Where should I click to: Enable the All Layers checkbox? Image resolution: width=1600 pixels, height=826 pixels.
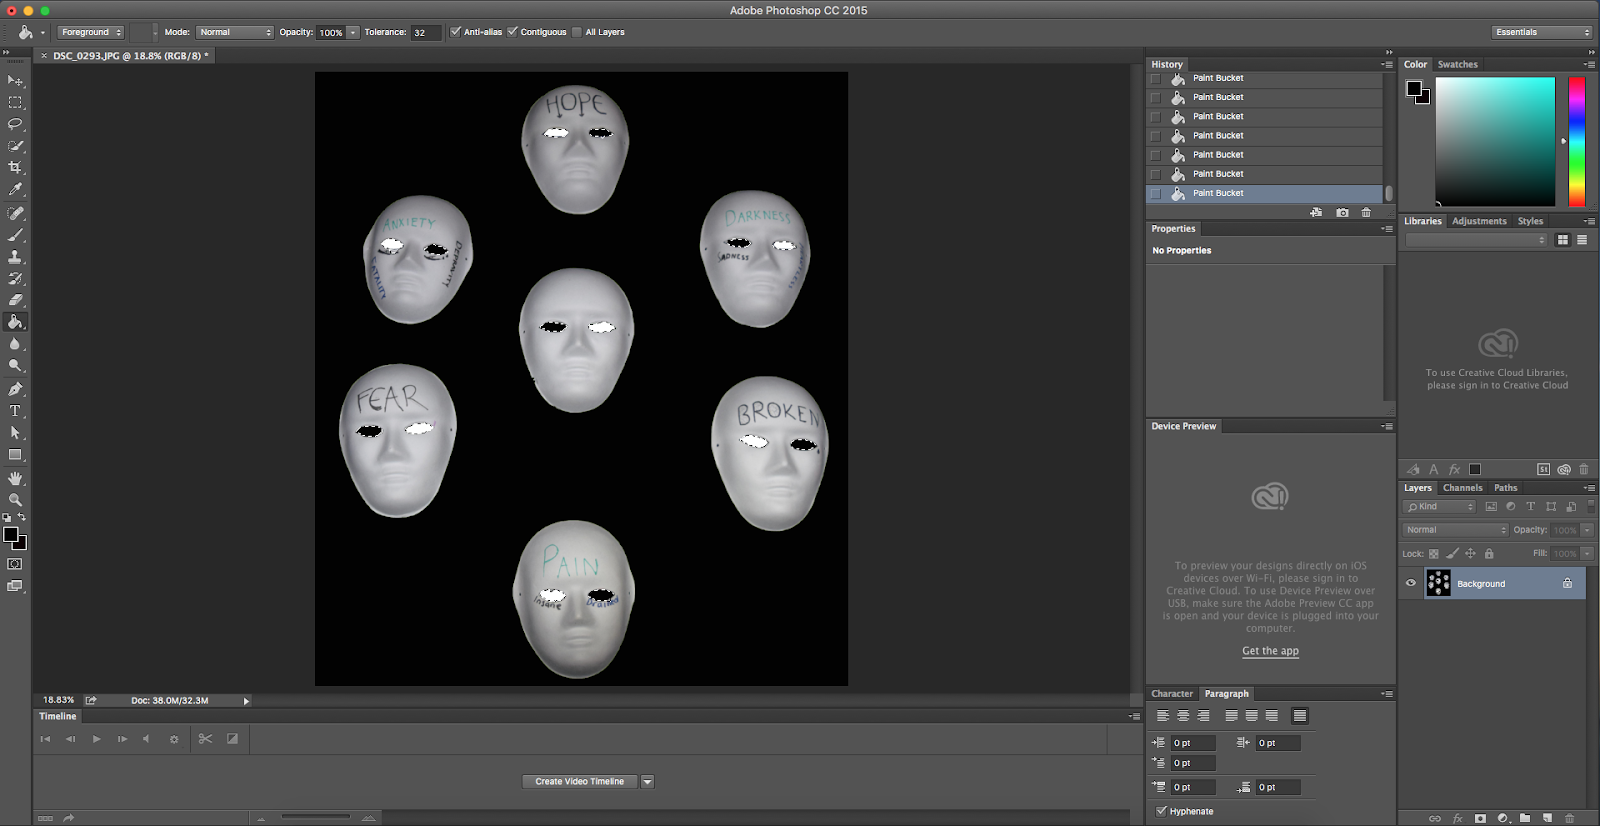pos(577,32)
